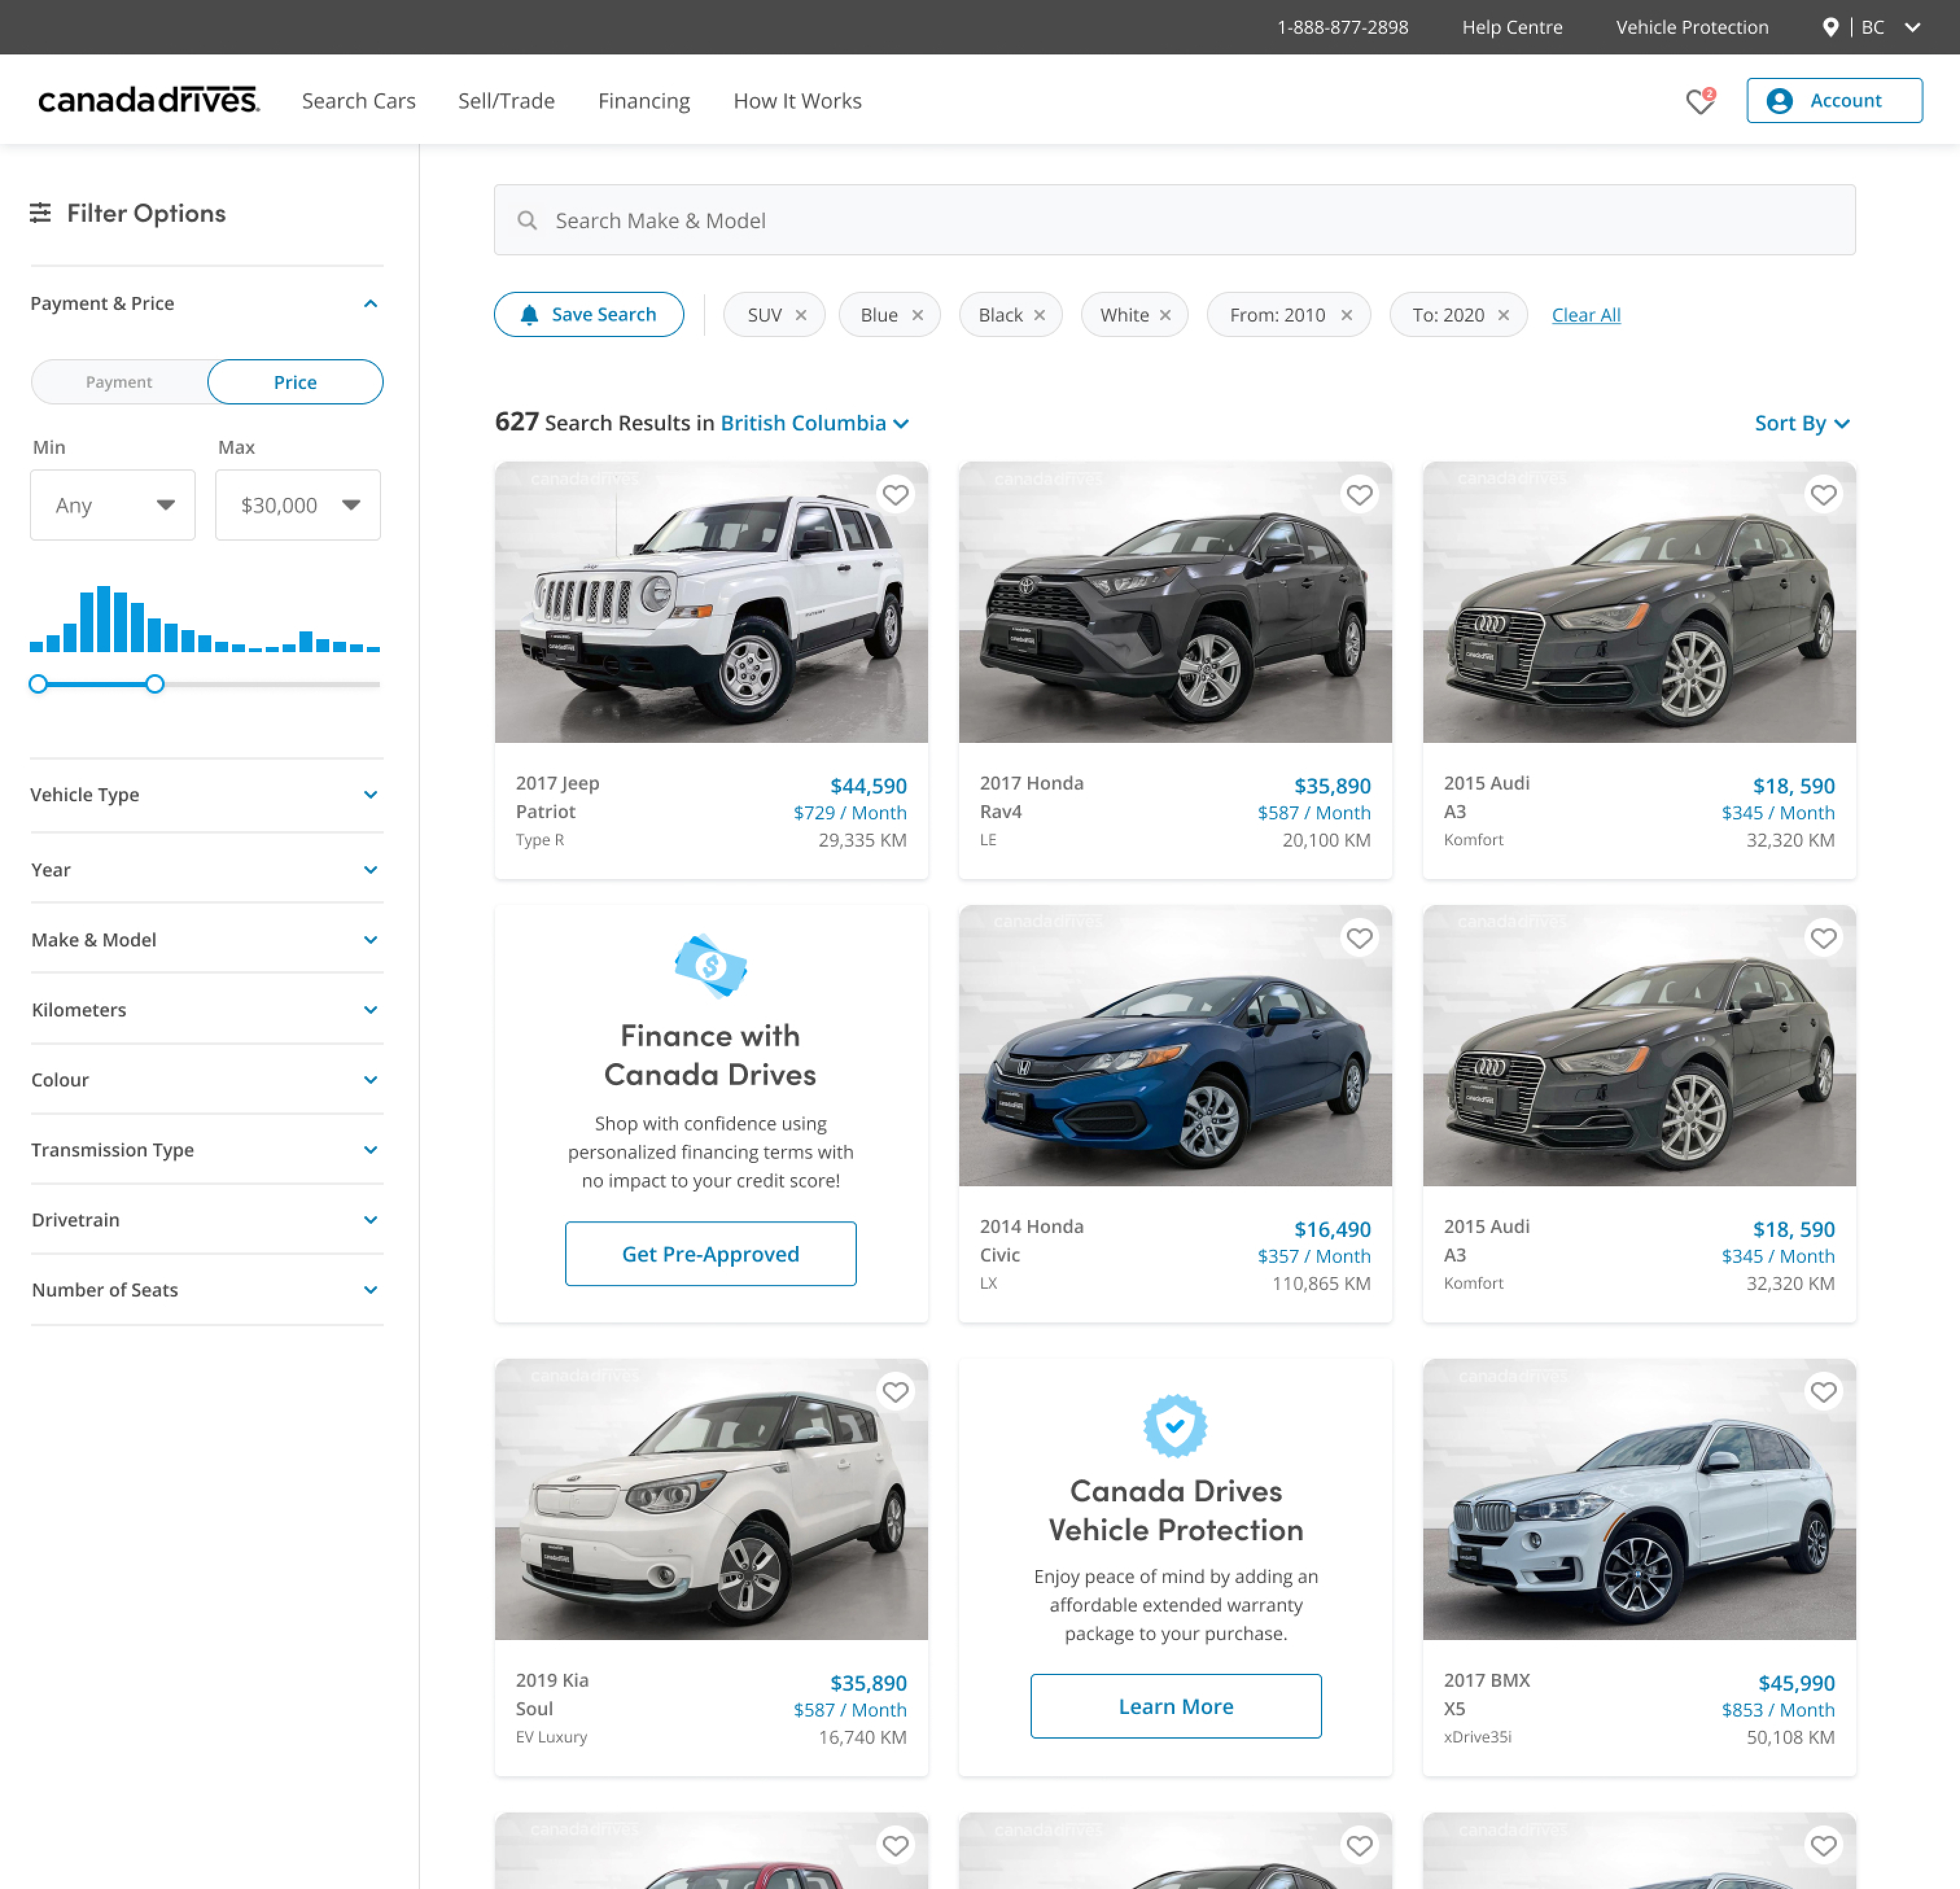Image resolution: width=1960 pixels, height=1889 pixels.
Task: Open the Max price dropdown
Action: coord(298,505)
